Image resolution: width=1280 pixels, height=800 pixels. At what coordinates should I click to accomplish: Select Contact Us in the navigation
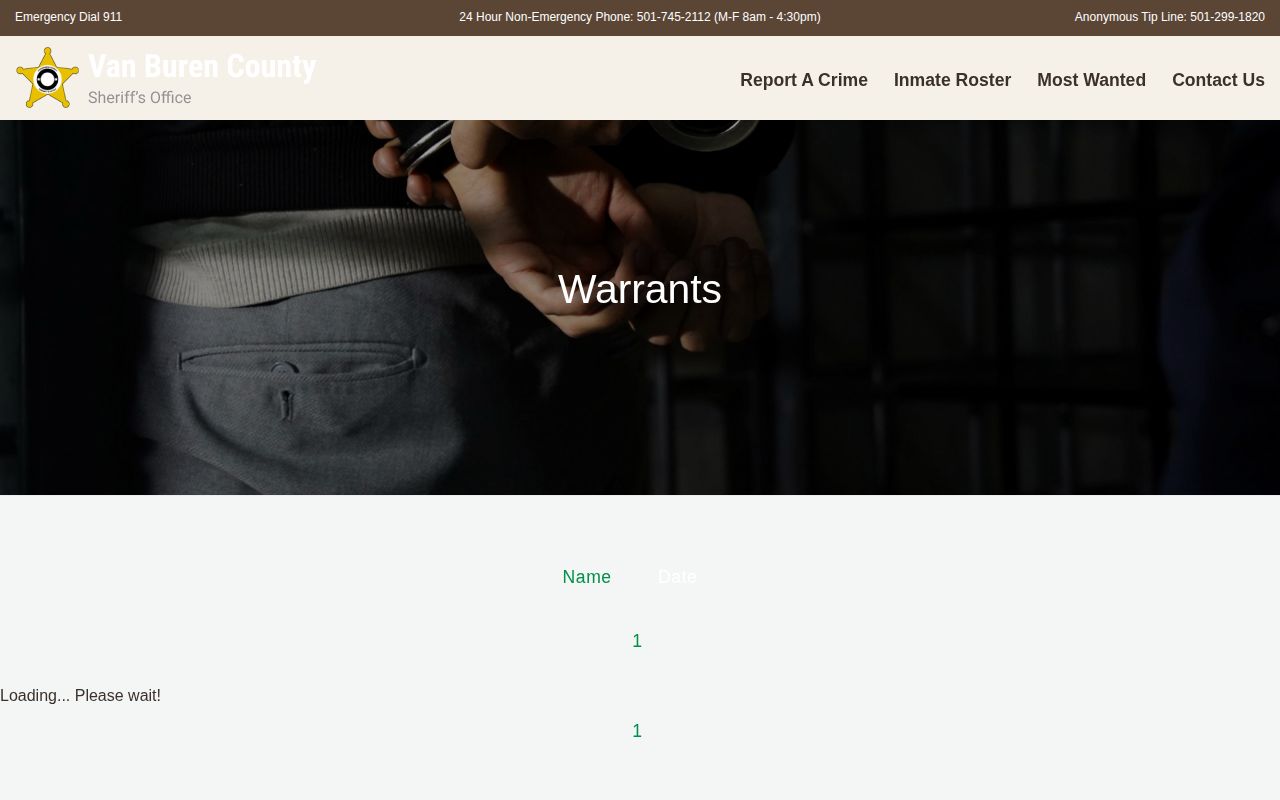(1218, 80)
